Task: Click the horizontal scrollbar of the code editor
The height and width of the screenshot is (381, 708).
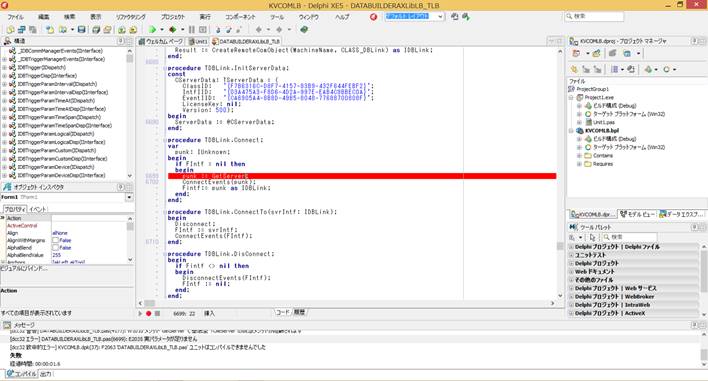Action: [x=346, y=303]
